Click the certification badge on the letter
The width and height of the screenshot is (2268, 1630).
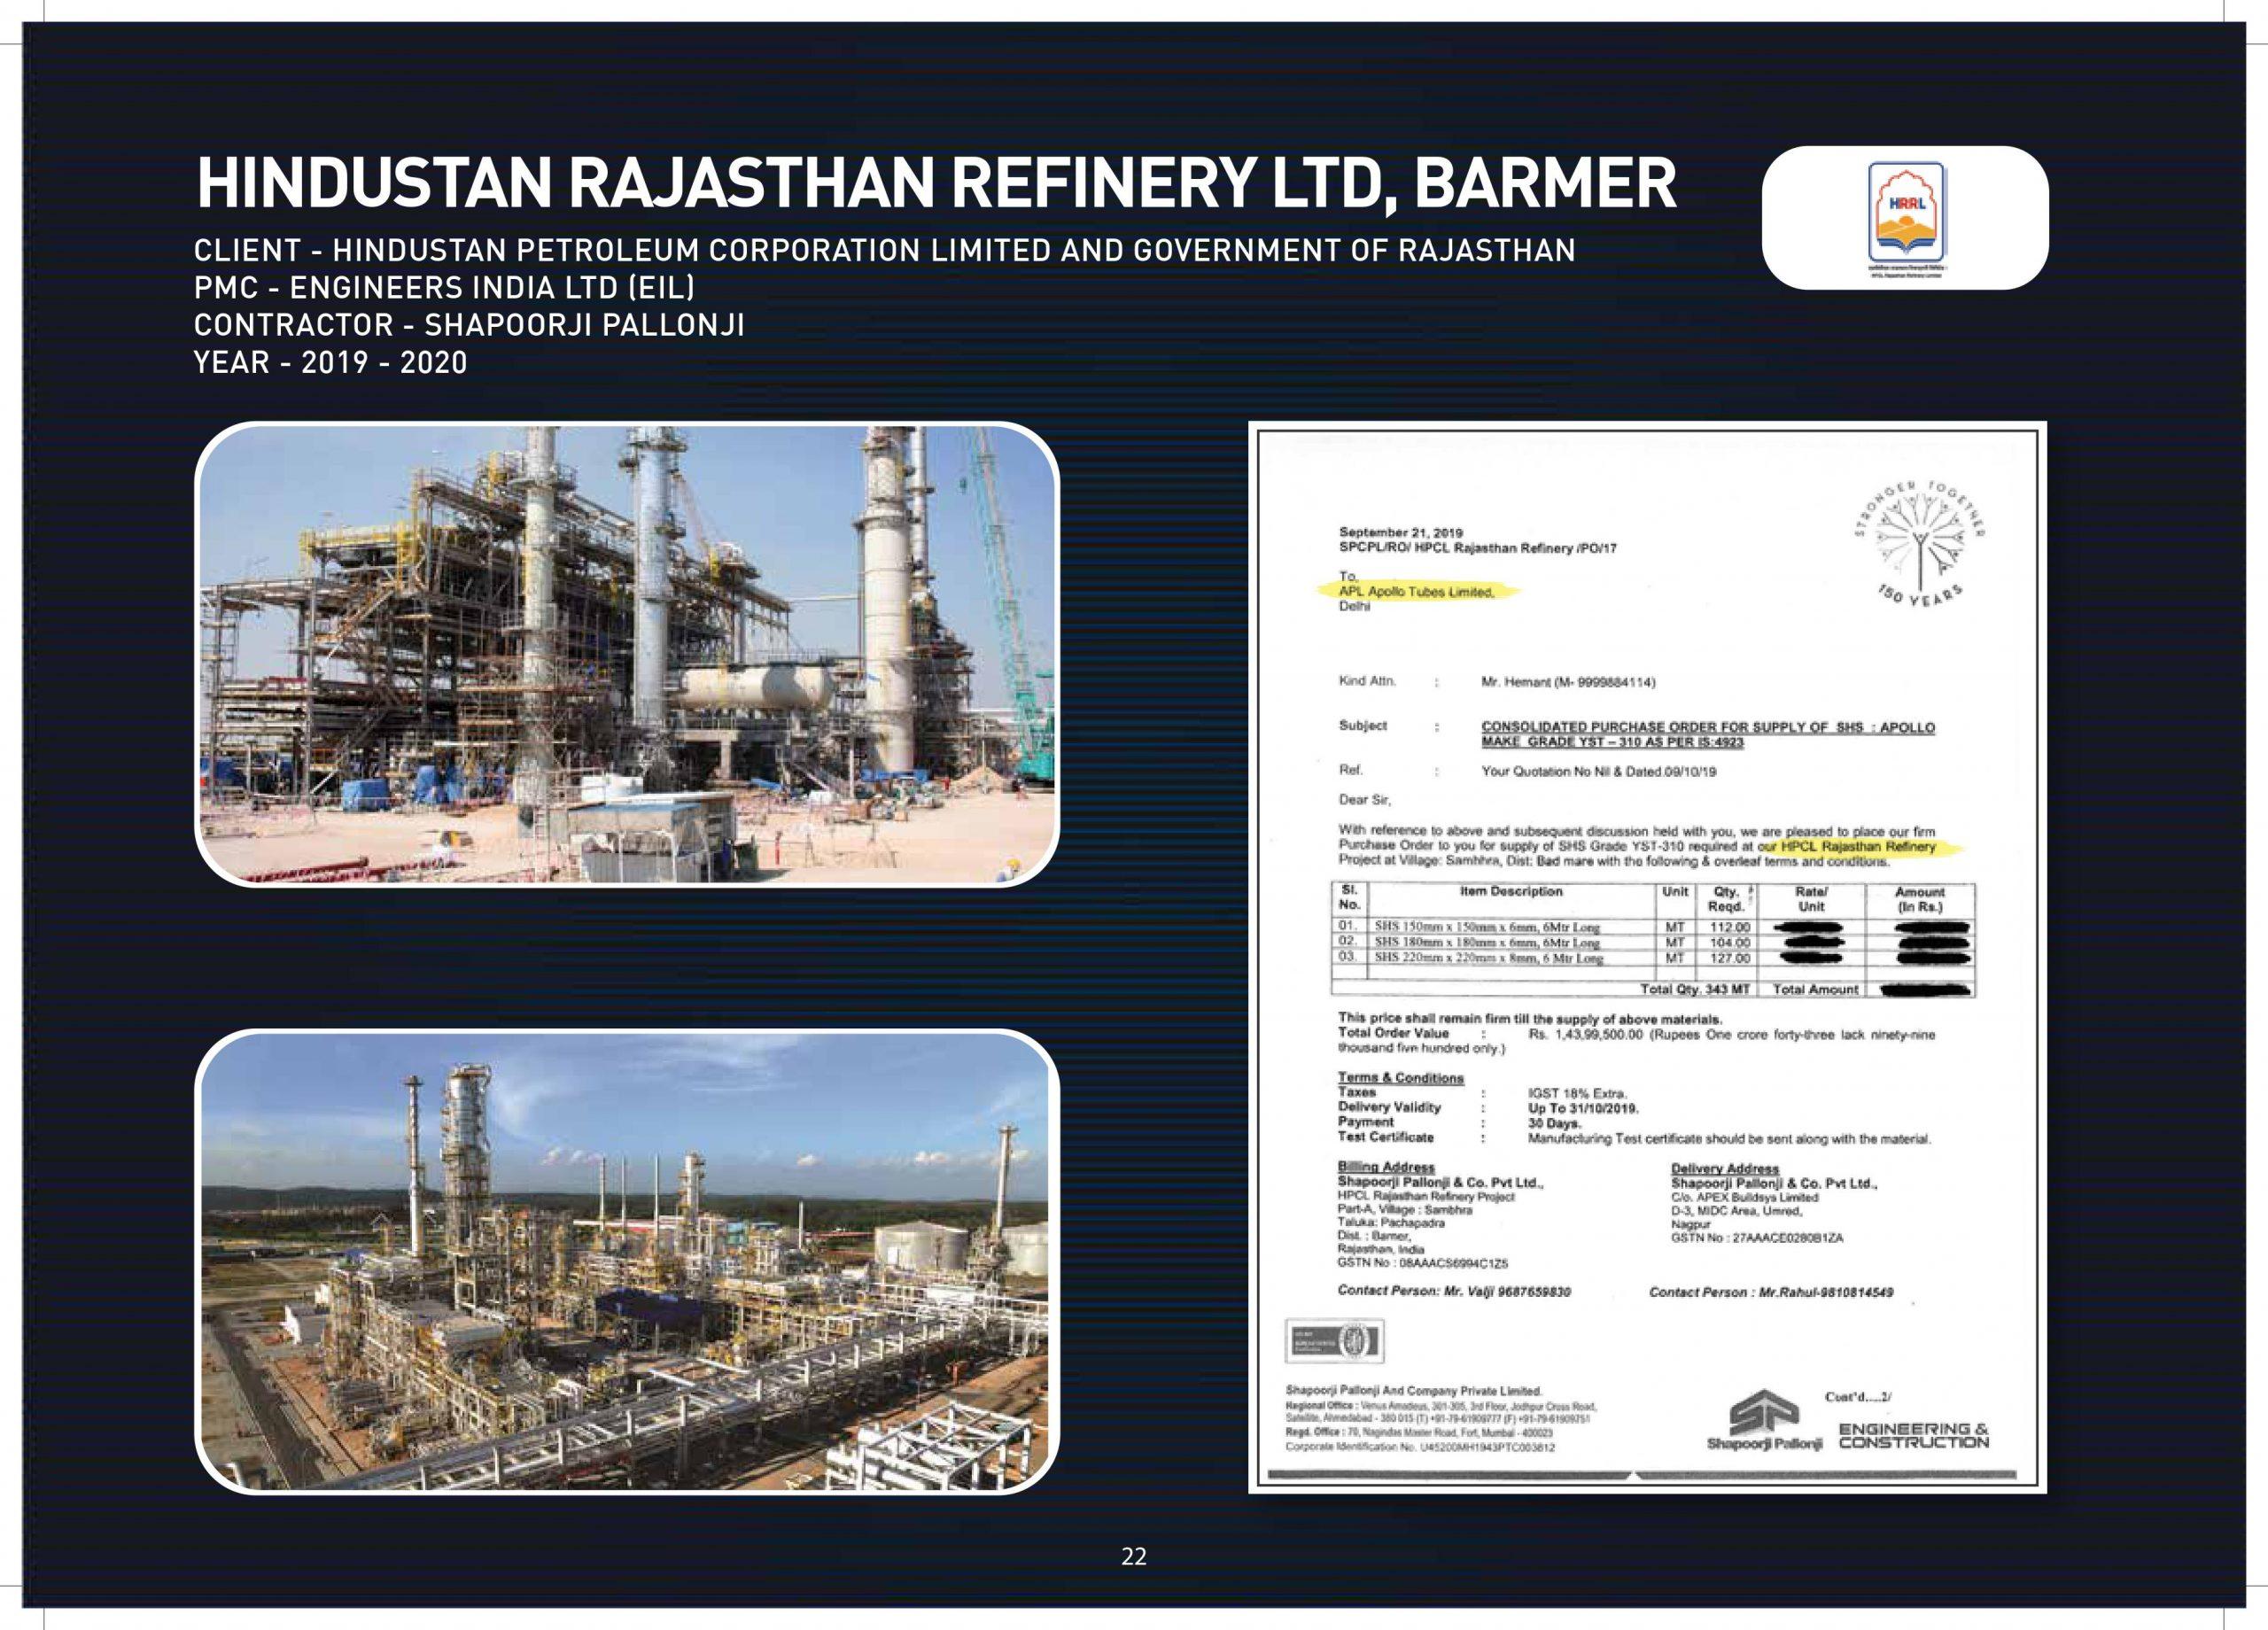(x=1334, y=1341)
